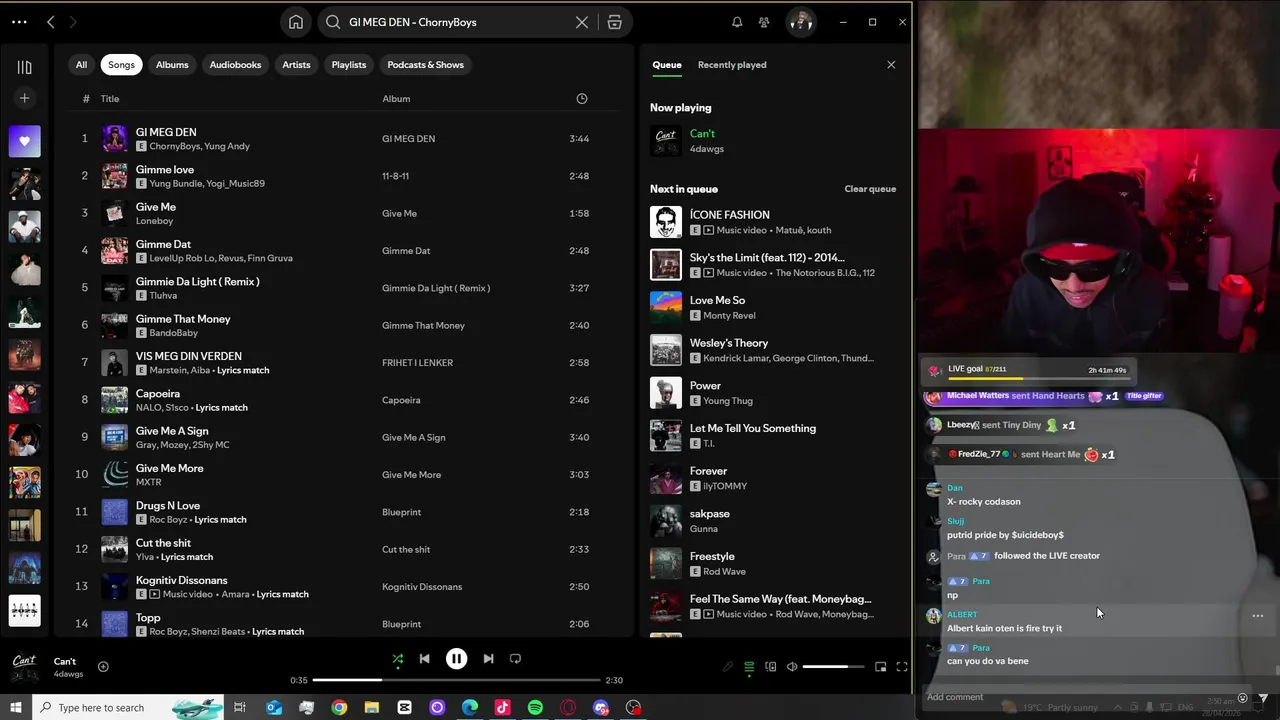Open the Gimme love cover art

pos(115,176)
